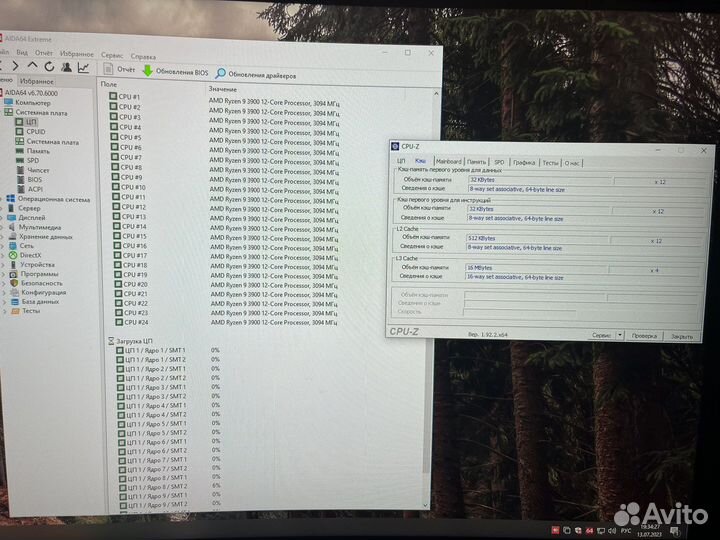Switch to Кэш tab in CPU-Z
This screenshot has height=540, width=720.
(420, 161)
